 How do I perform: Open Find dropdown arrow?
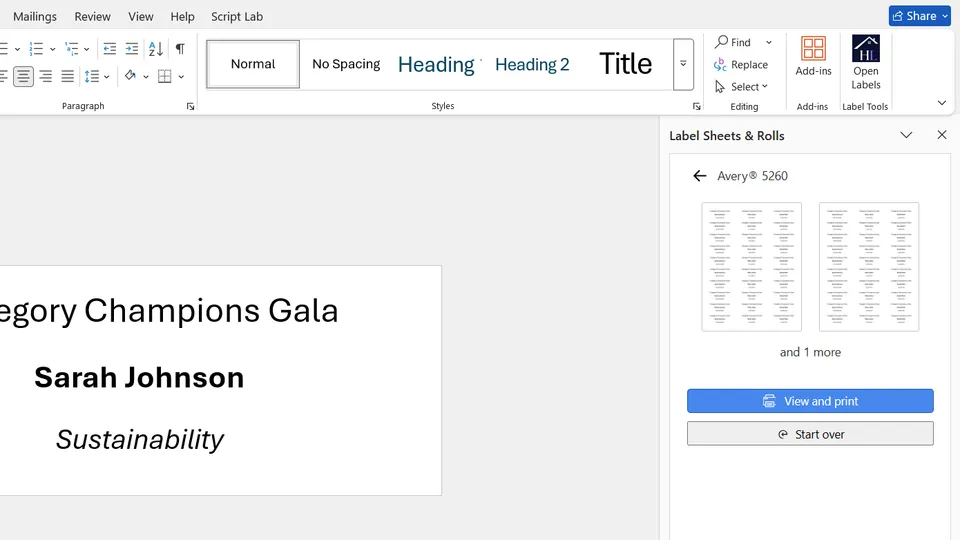point(769,42)
